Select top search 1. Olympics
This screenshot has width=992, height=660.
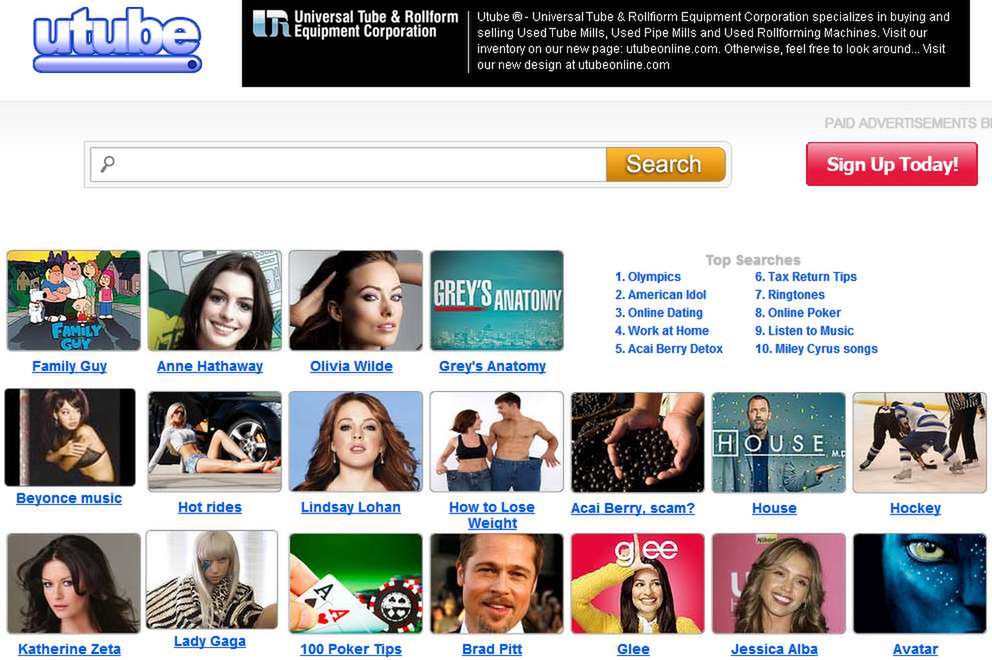(x=648, y=277)
